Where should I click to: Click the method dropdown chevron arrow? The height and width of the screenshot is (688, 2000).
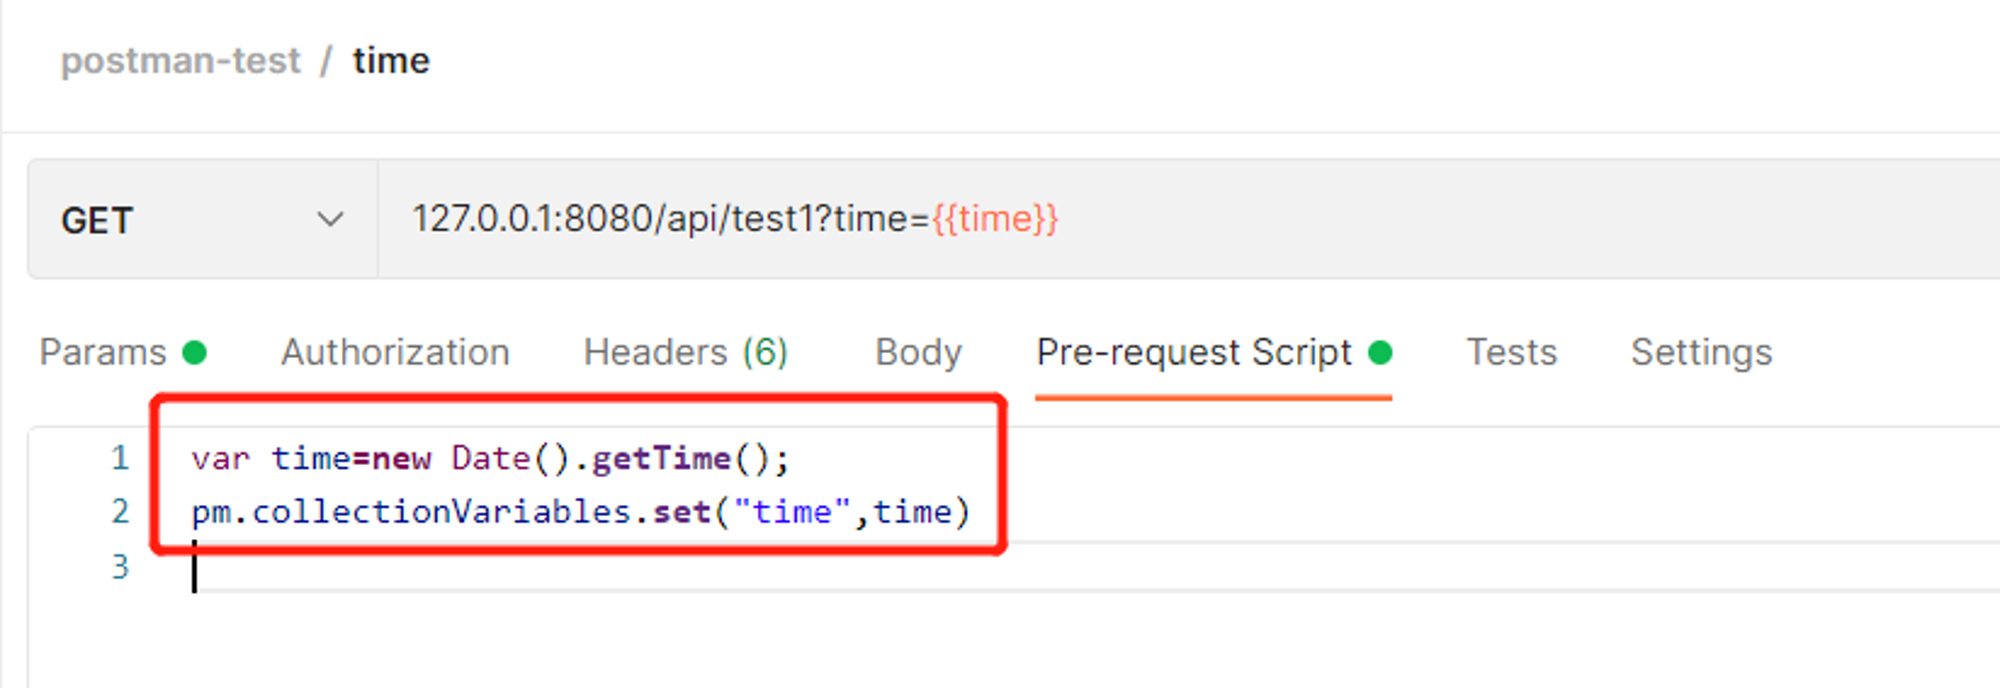[330, 219]
